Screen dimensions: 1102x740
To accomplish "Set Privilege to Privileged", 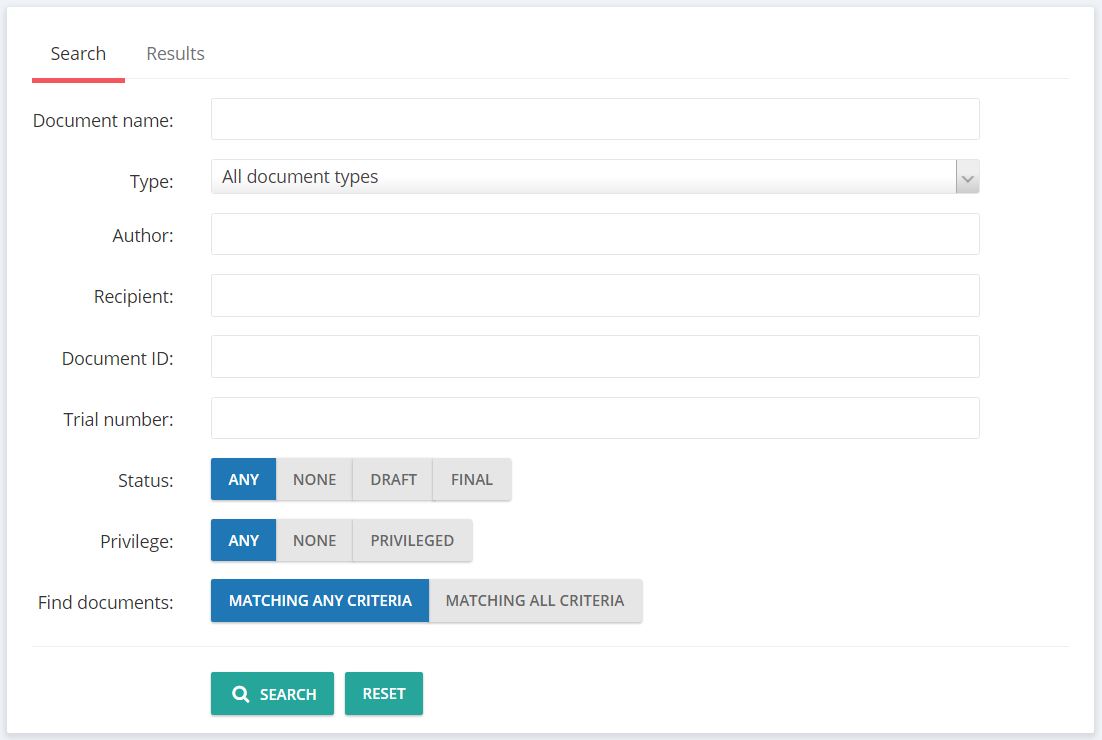I will 412,541.
